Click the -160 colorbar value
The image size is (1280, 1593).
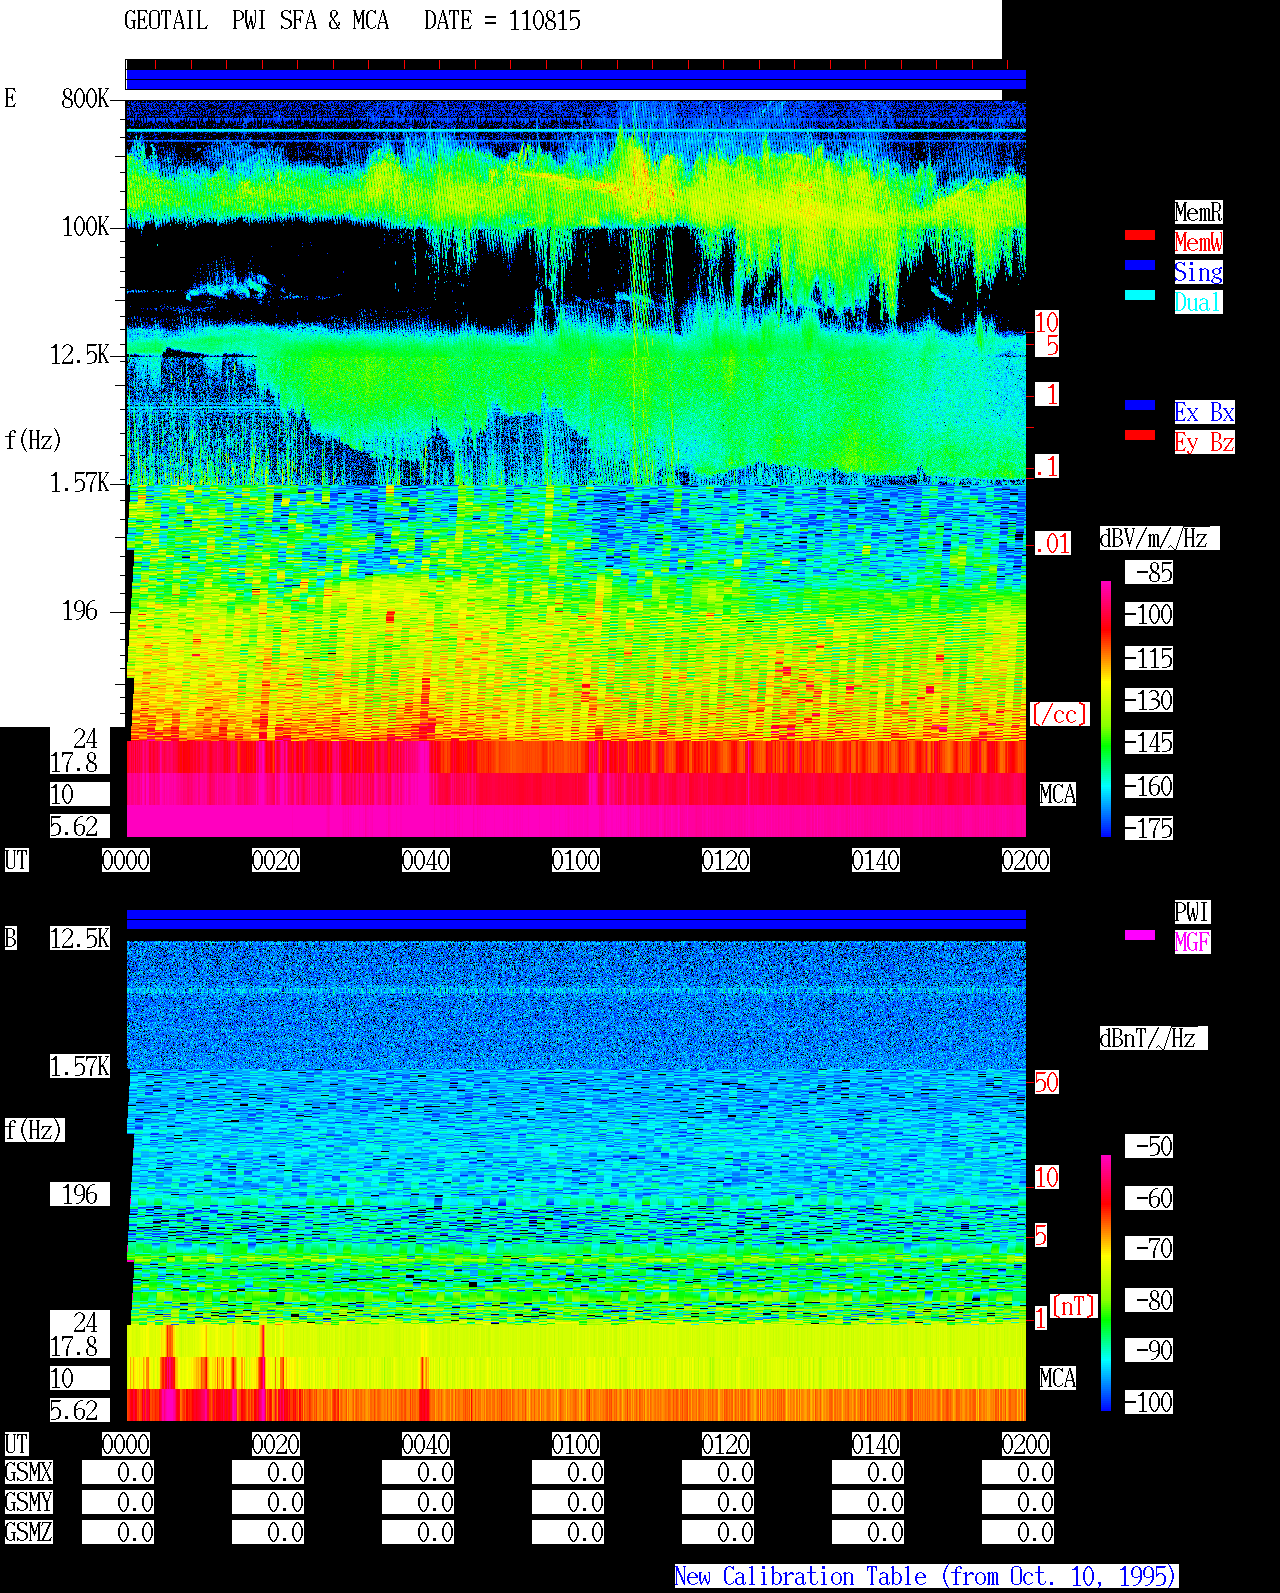1149,786
